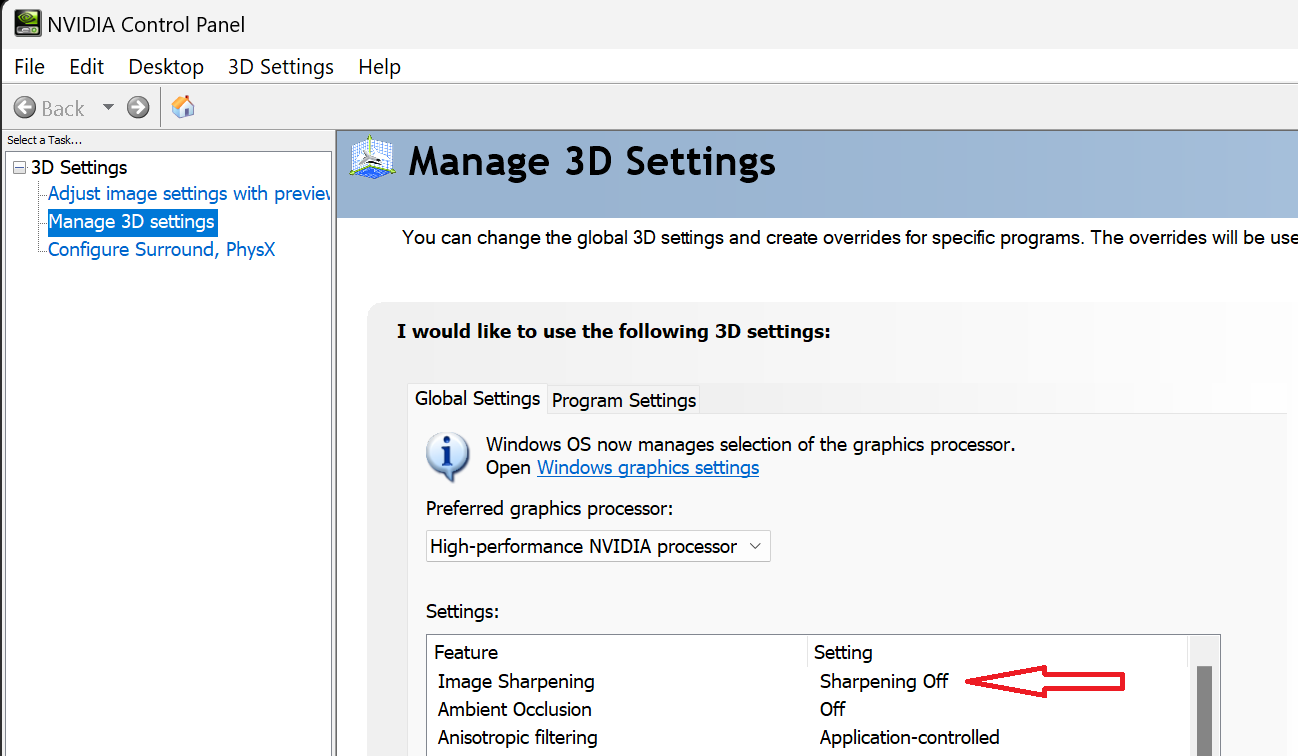Open the Help menu

point(379,67)
